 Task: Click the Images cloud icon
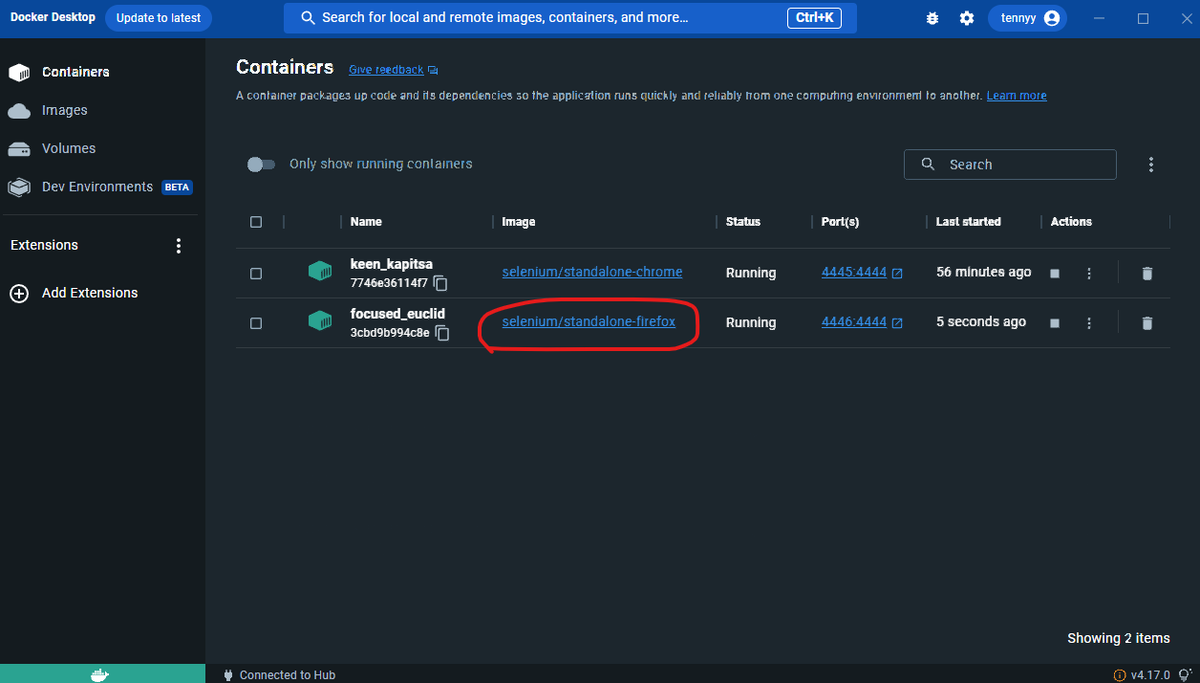[19, 110]
